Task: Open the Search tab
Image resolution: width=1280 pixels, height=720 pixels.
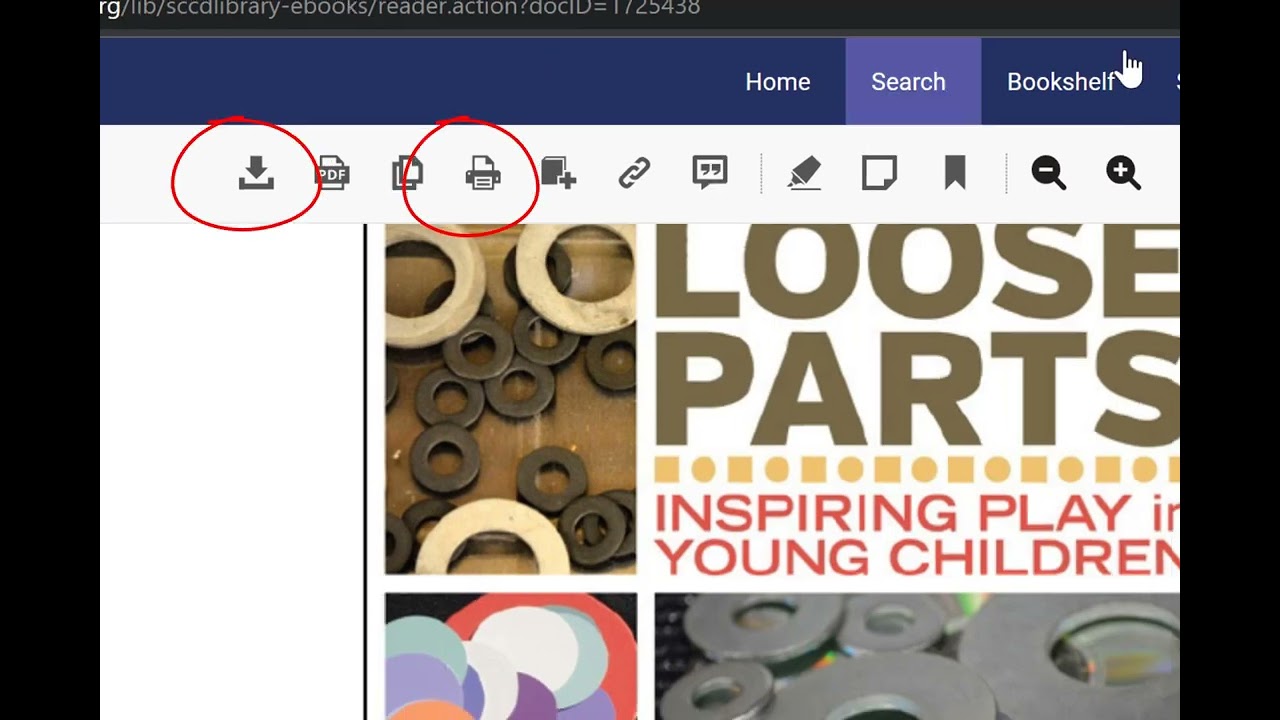Action: coord(912,82)
